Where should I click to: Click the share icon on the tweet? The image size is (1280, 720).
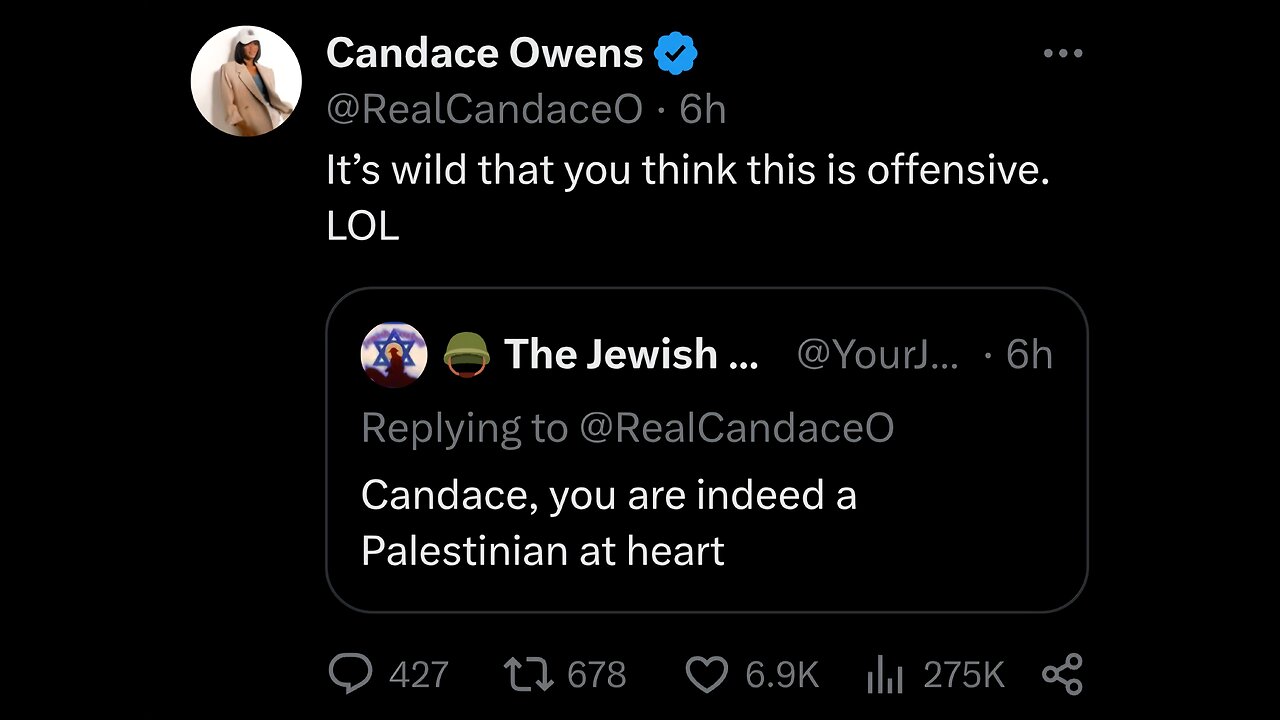point(1062,675)
